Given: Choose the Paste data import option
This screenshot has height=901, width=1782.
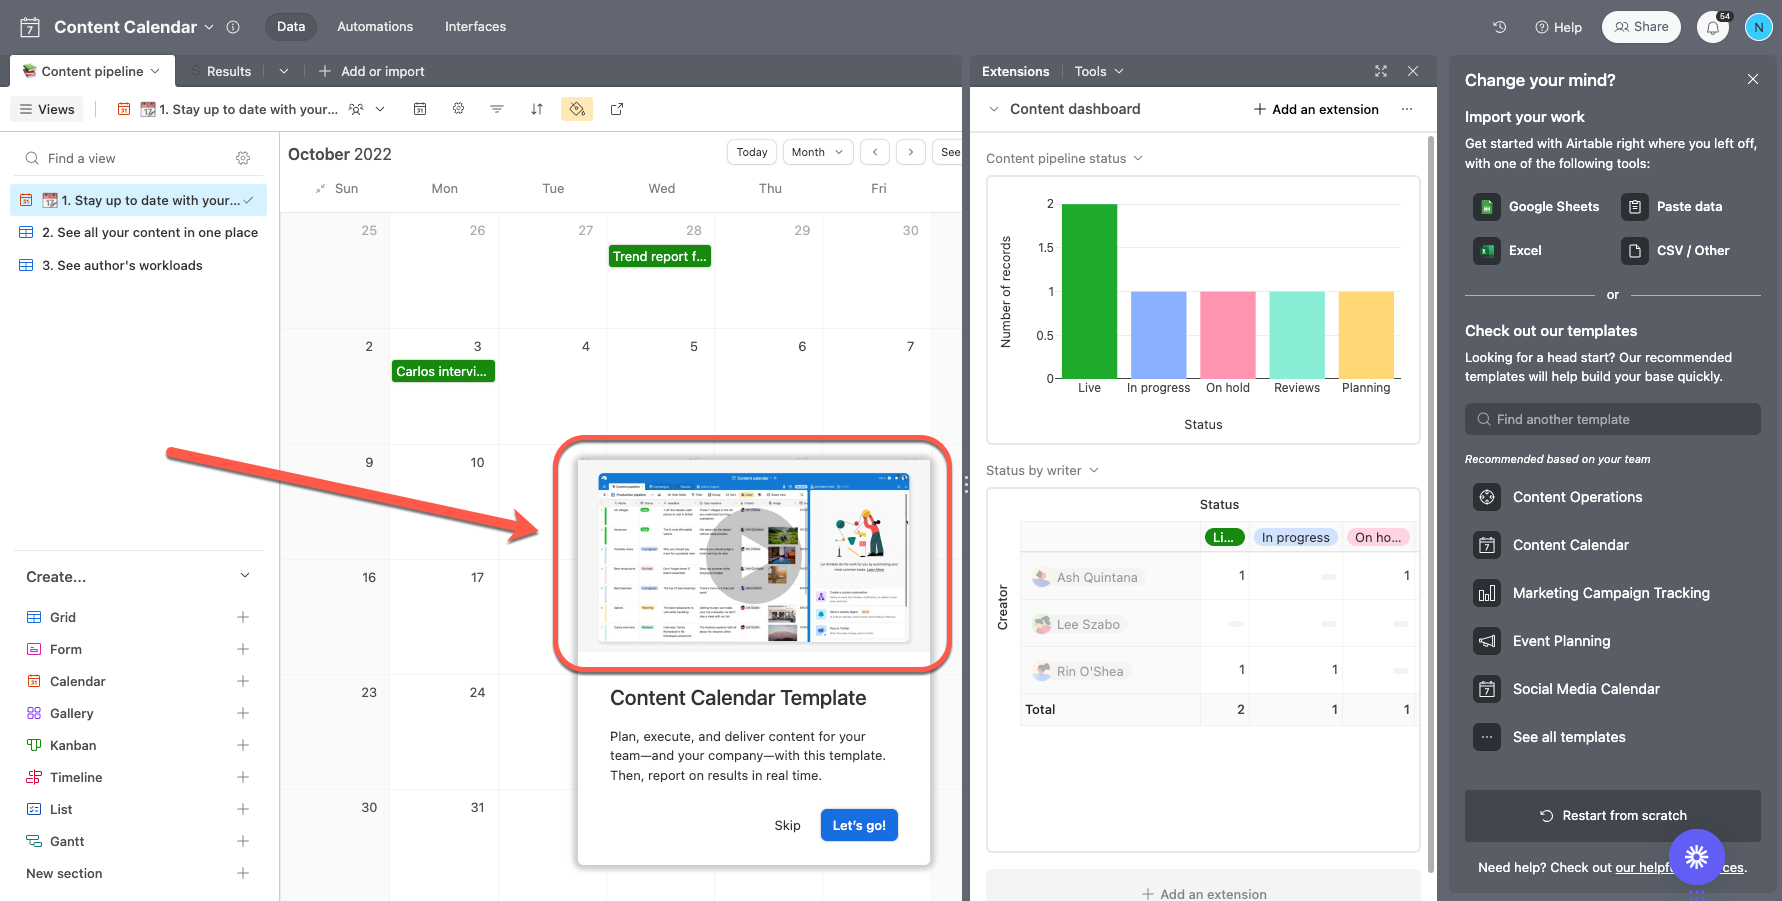Looking at the screenshot, I should coord(1672,207).
